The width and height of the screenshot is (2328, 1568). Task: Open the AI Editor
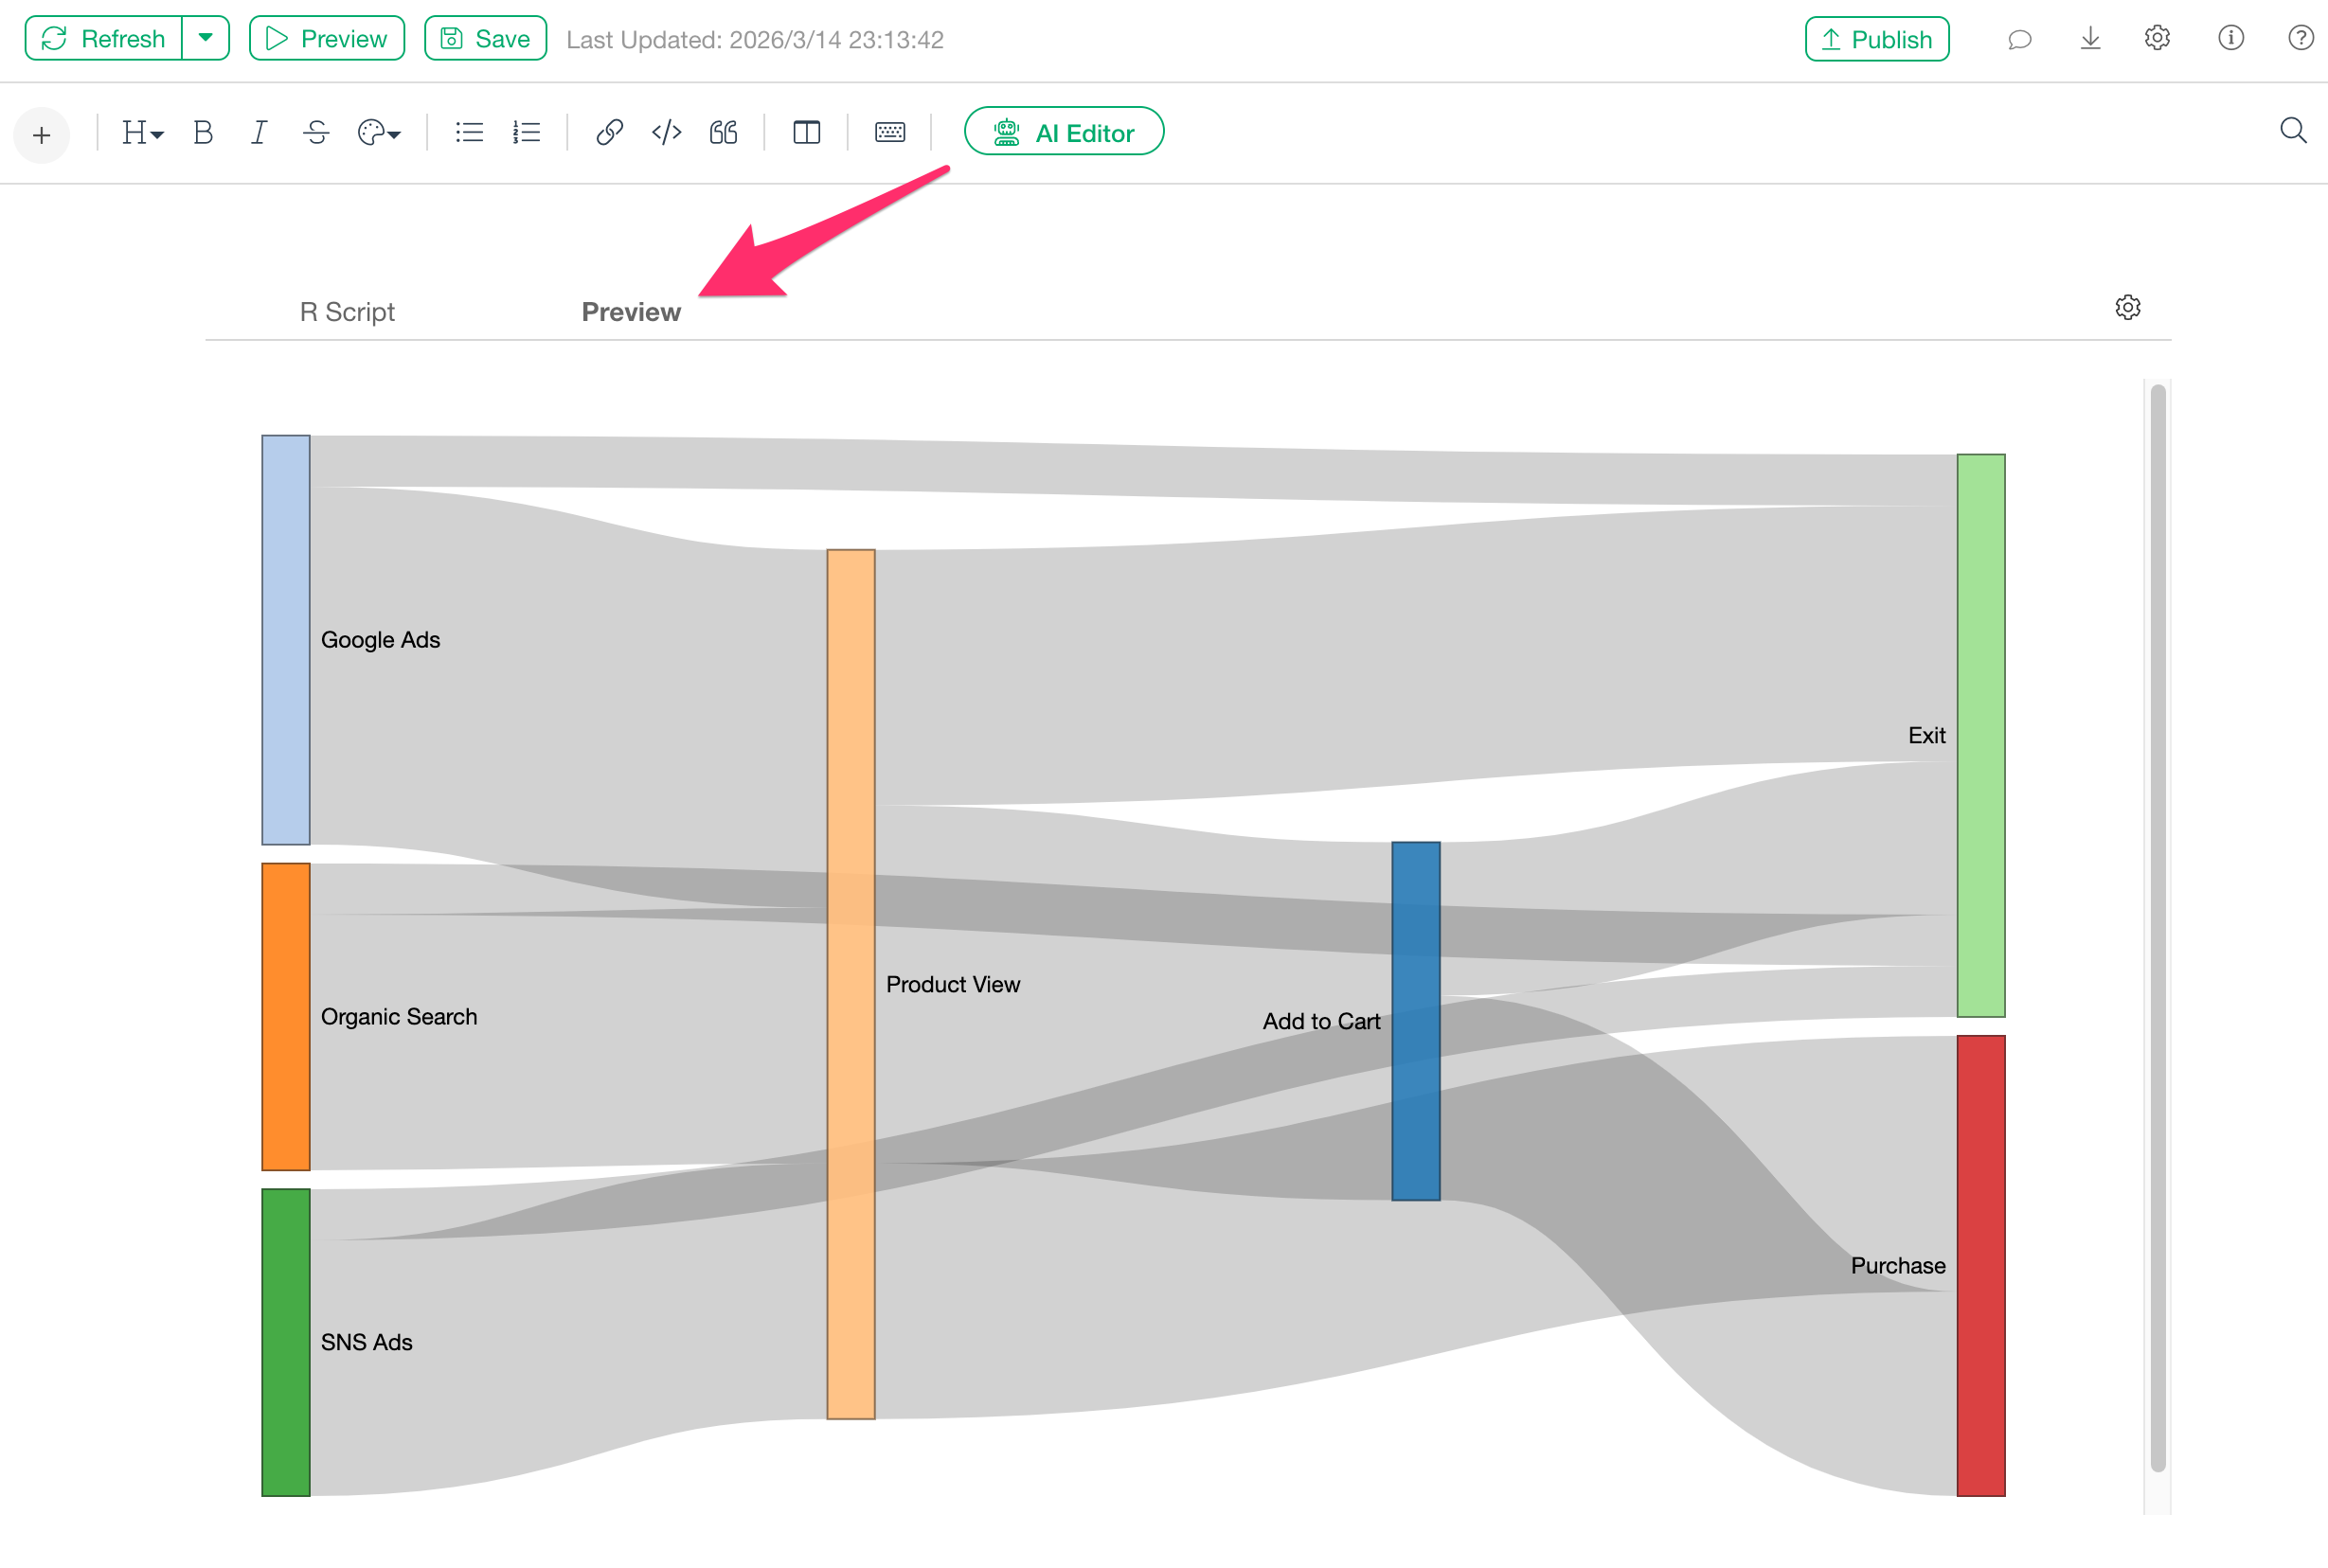(1063, 132)
